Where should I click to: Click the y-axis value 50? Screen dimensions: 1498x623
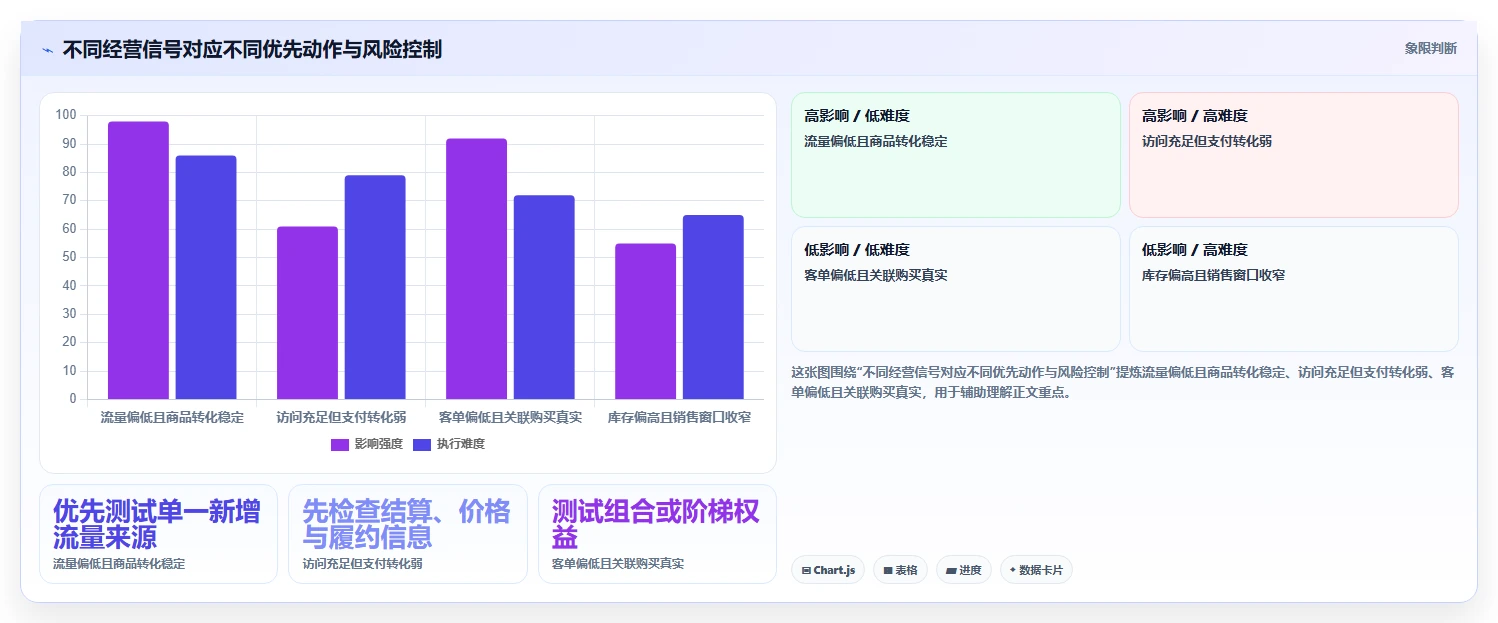tap(69, 257)
